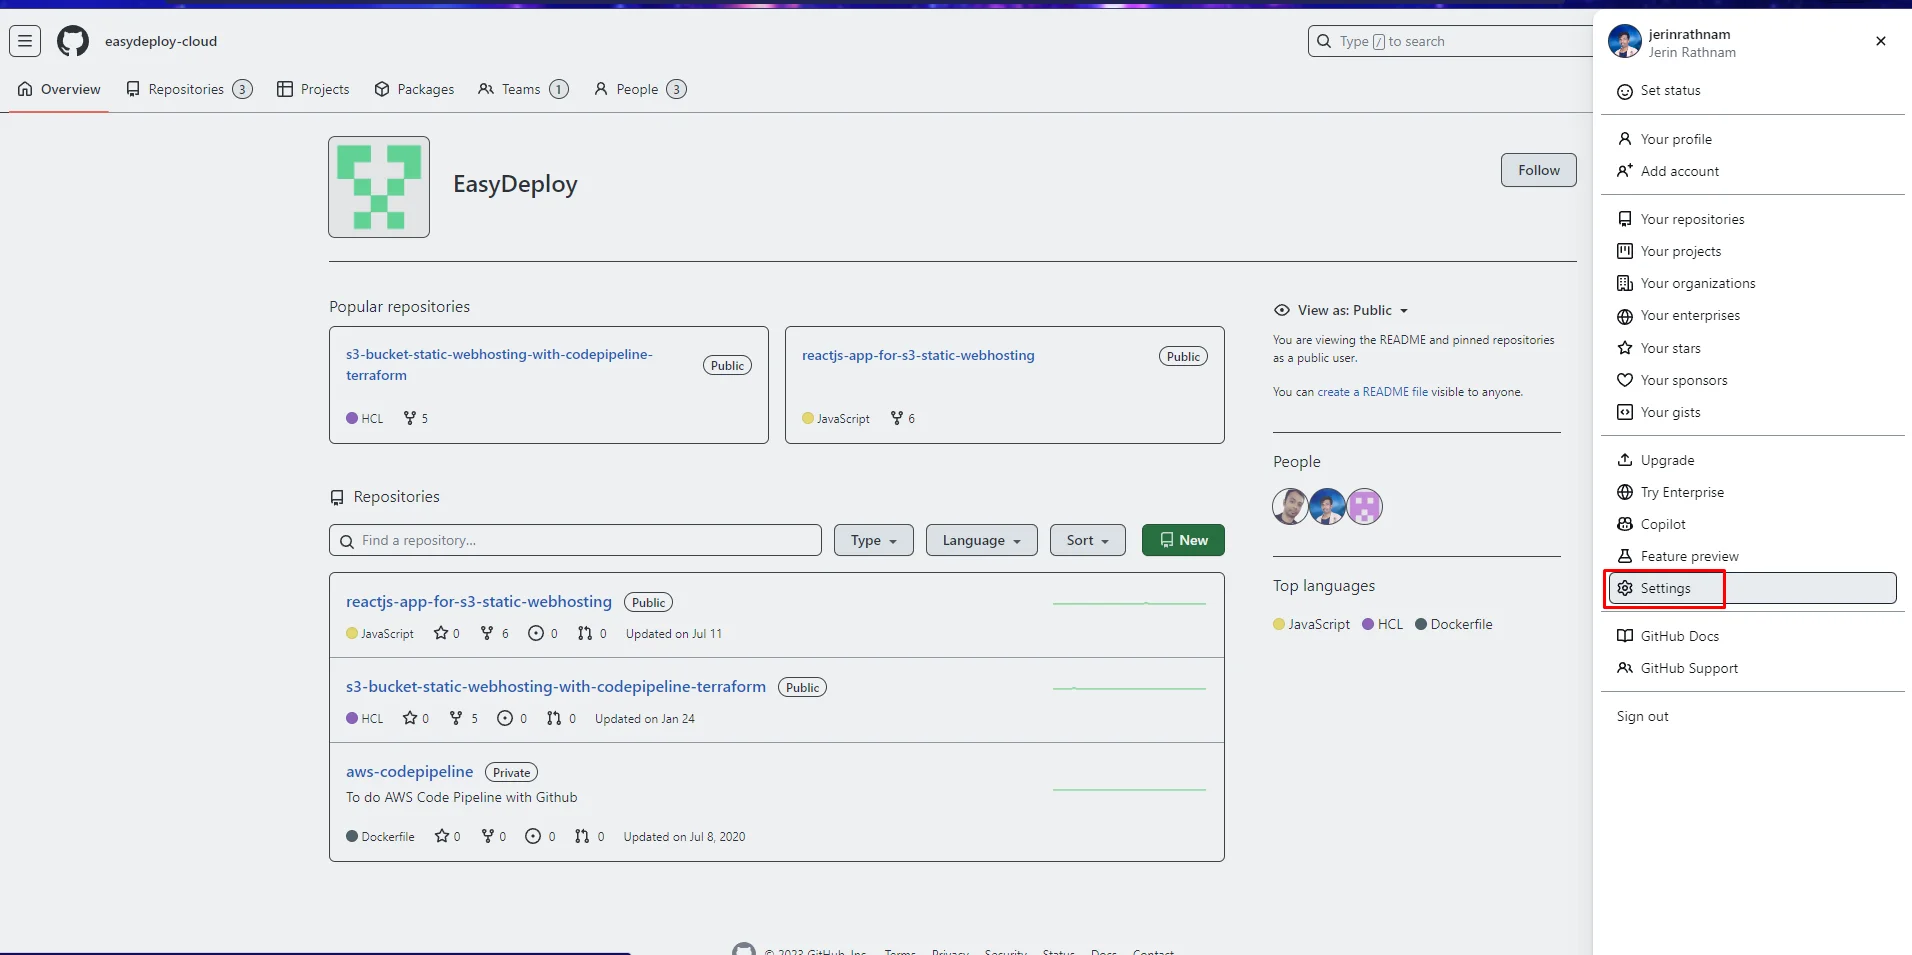Open the aws-codepipeline repository link
This screenshot has height=955, width=1912.
pos(410,771)
